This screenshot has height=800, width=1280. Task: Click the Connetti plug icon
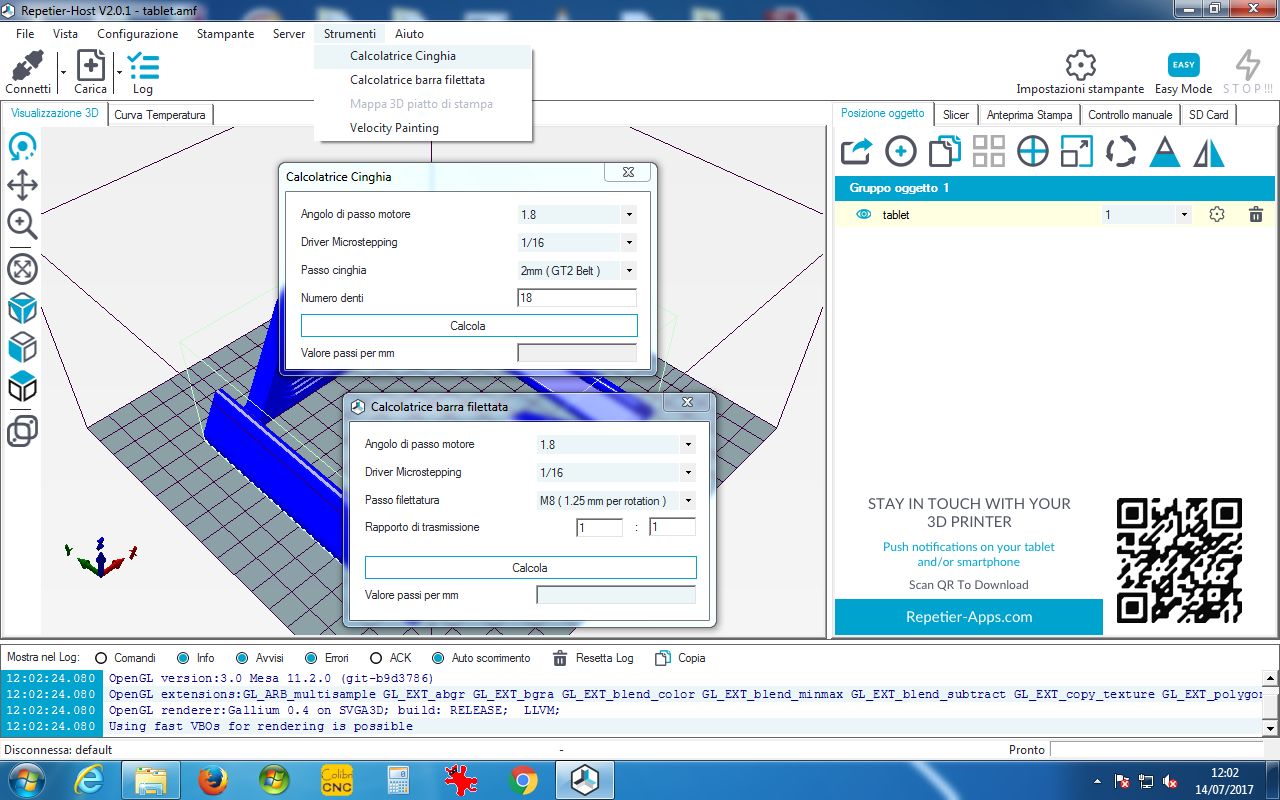coord(27,67)
